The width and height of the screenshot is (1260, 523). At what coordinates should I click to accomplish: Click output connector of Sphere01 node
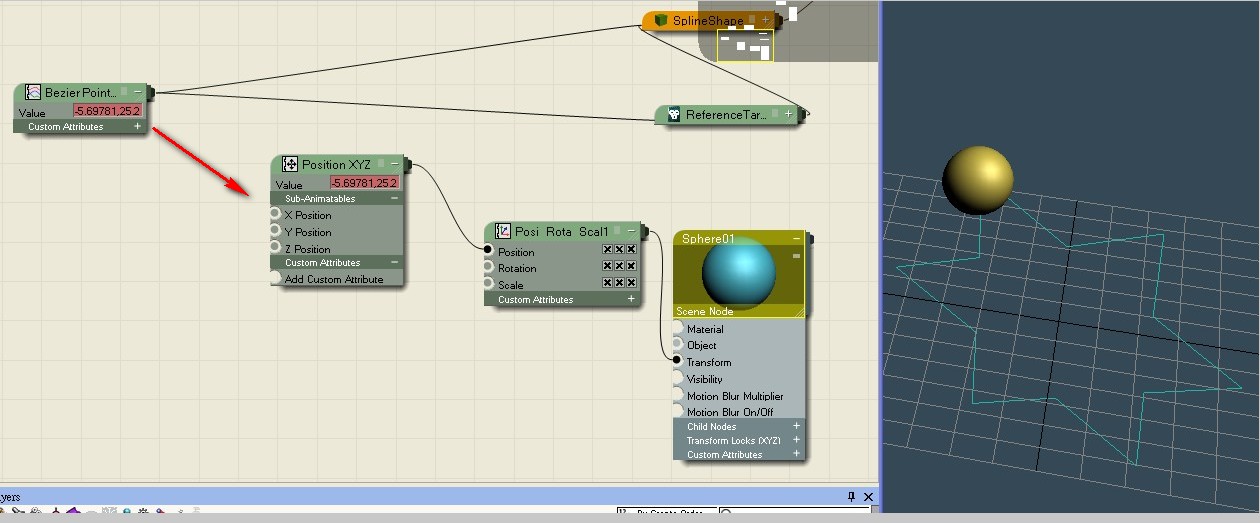pos(810,239)
